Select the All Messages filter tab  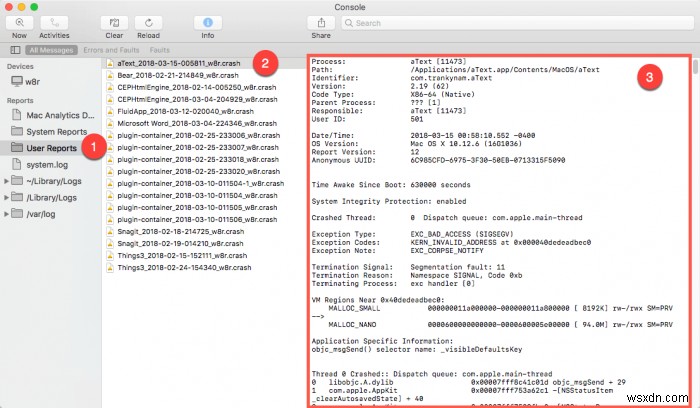tap(51, 50)
